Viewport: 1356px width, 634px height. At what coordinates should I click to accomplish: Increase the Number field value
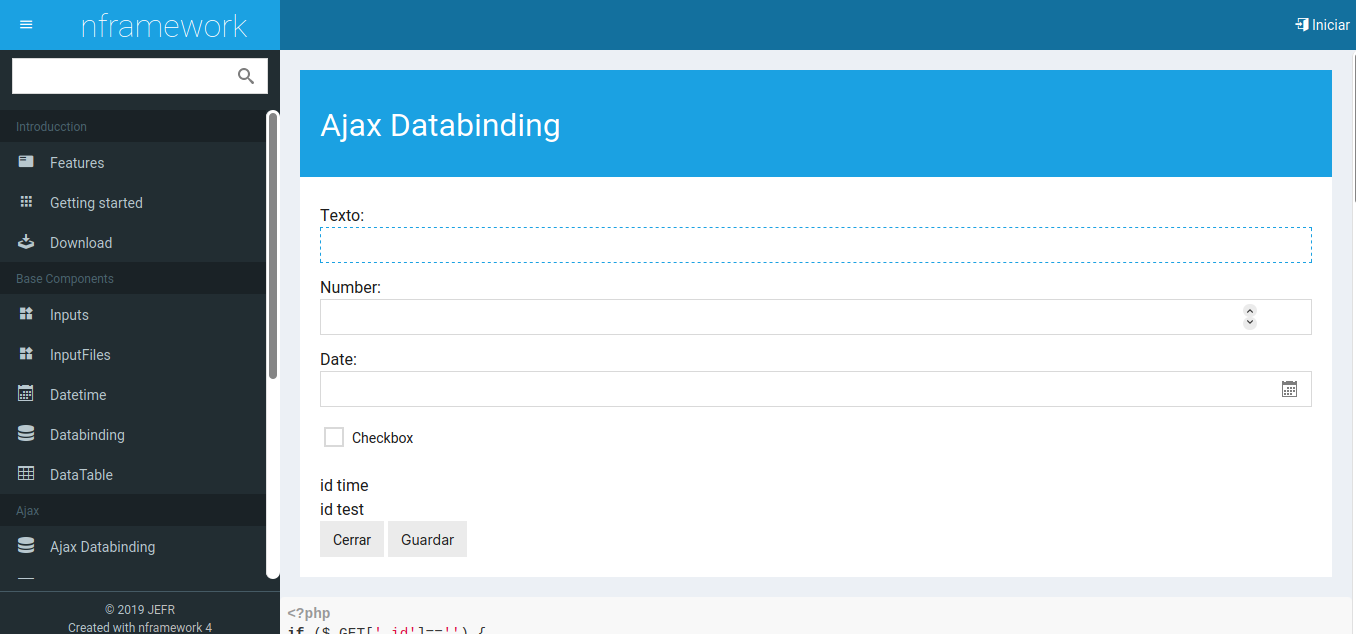pyautogui.click(x=1249, y=311)
